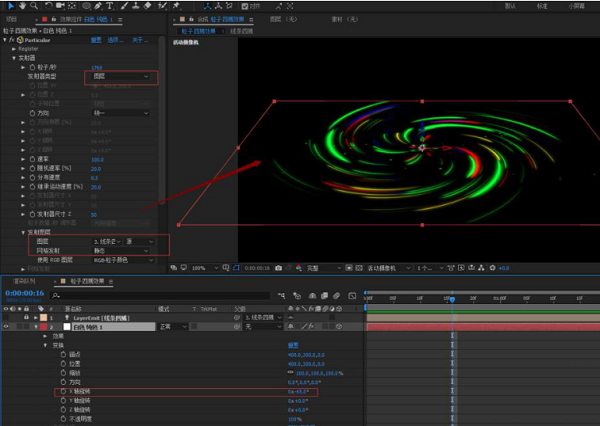This screenshot has height=426, width=600.
Task: Toggle the snapping checkbox in toolbar
Action: [x=245, y=6]
